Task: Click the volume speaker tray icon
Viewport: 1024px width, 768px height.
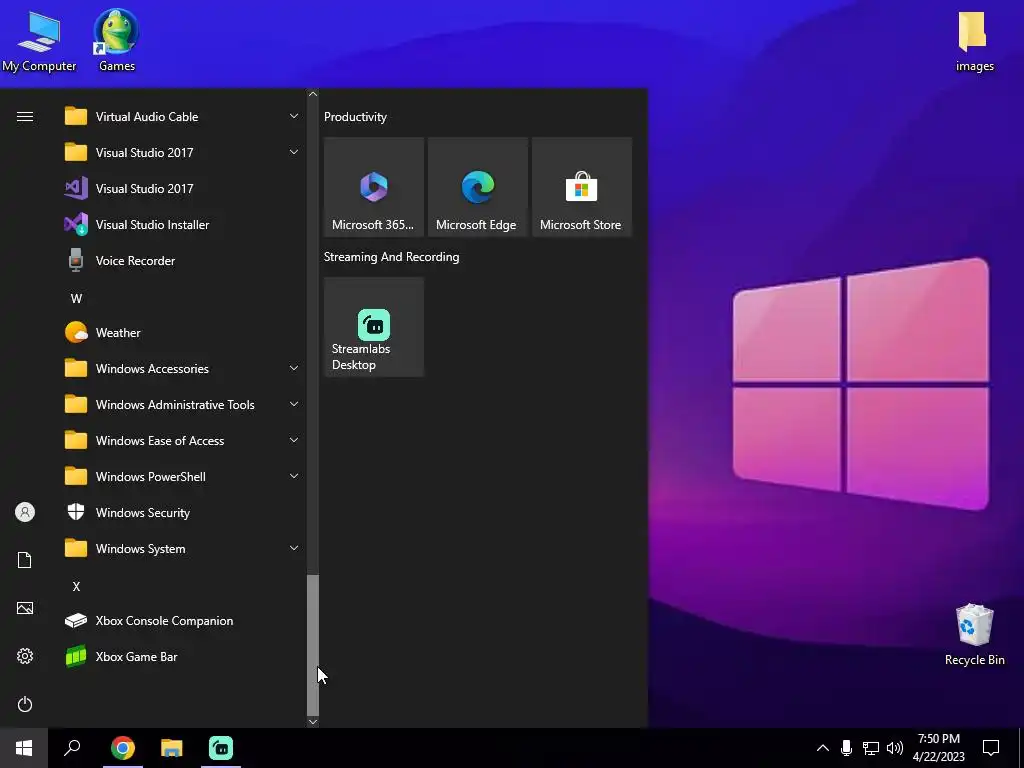Action: 895,748
